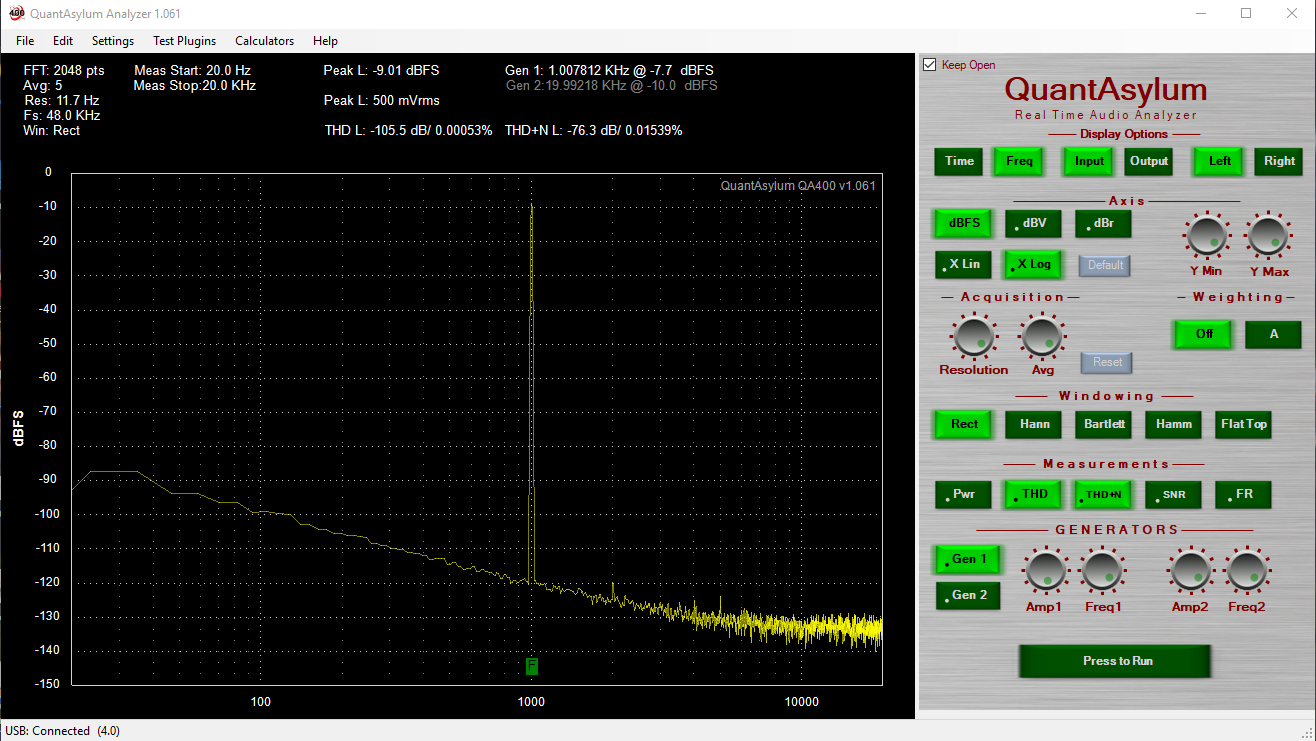Toggle the Pwr measurement
This screenshot has height=741, width=1316.
pyautogui.click(x=964, y=494)
